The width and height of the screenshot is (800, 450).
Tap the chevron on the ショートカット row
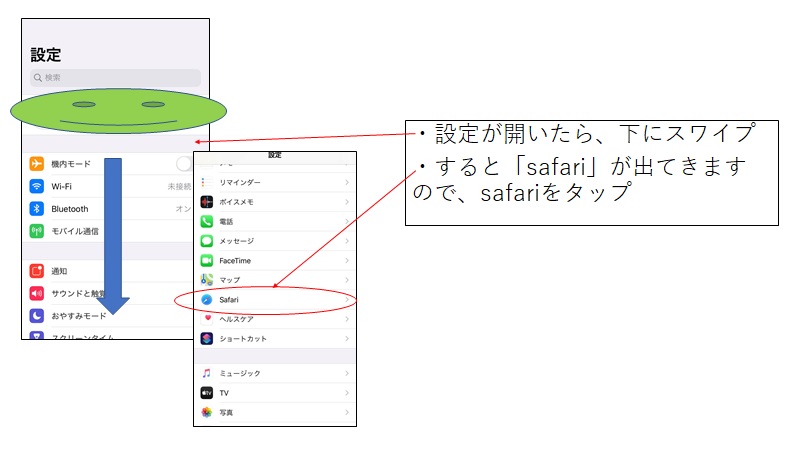[x=347, y=339]
